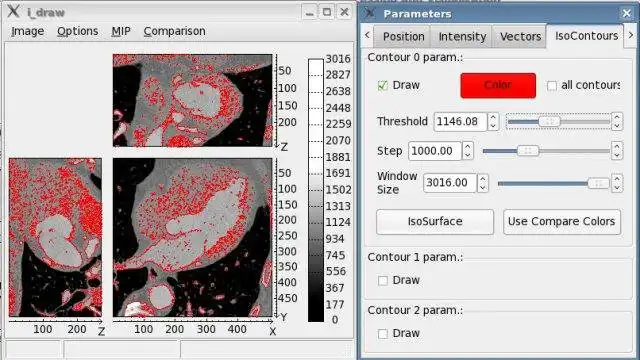
Task: Click the Contour 2 param. label
Action: pos(415,310)
